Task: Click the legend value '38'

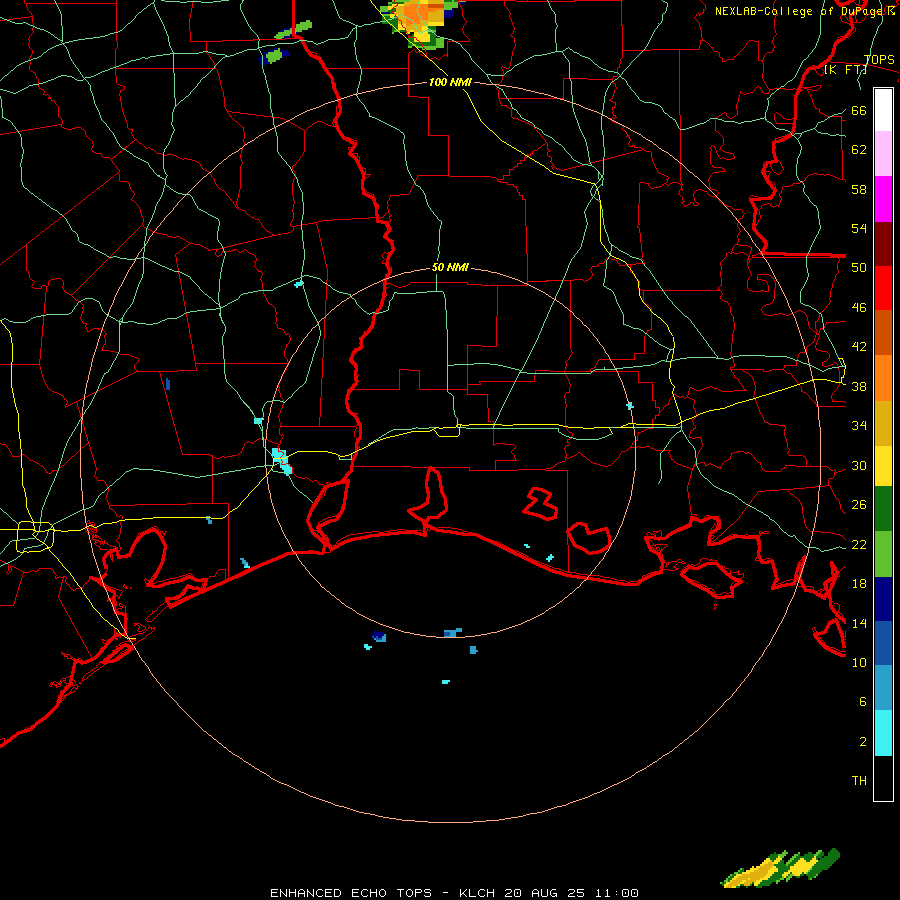Action: tap(859, 386)
